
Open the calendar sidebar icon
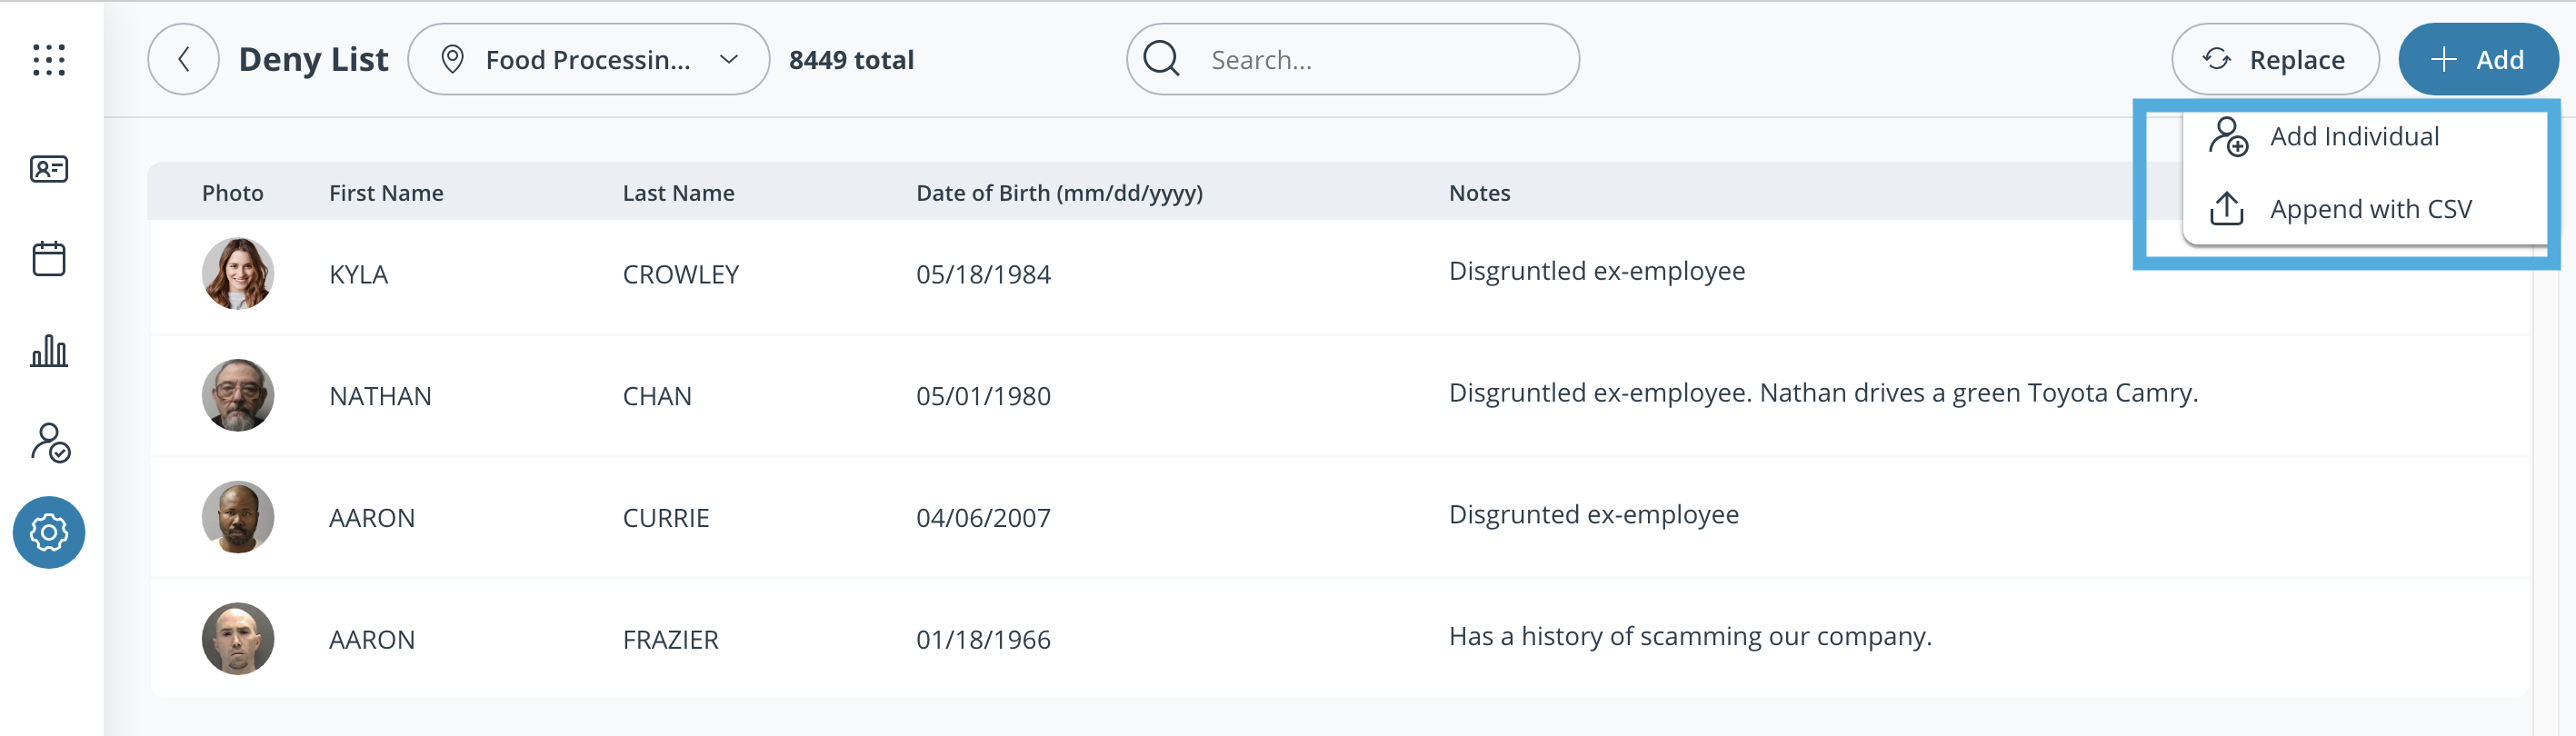point(48,259)
